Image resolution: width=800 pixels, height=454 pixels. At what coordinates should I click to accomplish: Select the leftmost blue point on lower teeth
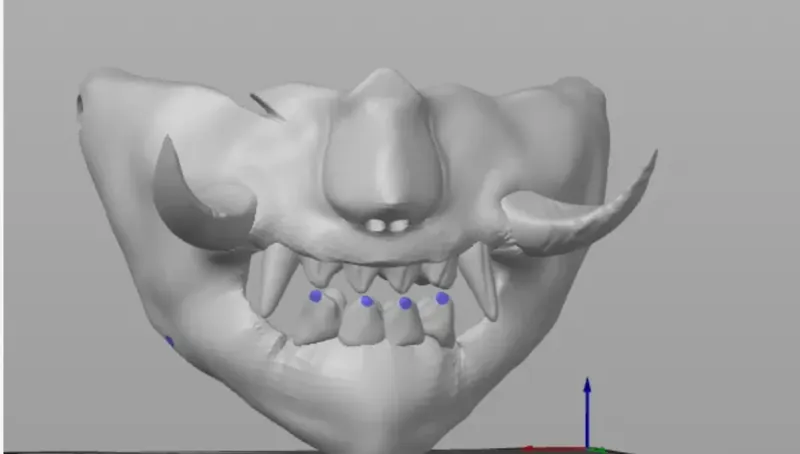point(315,296)
